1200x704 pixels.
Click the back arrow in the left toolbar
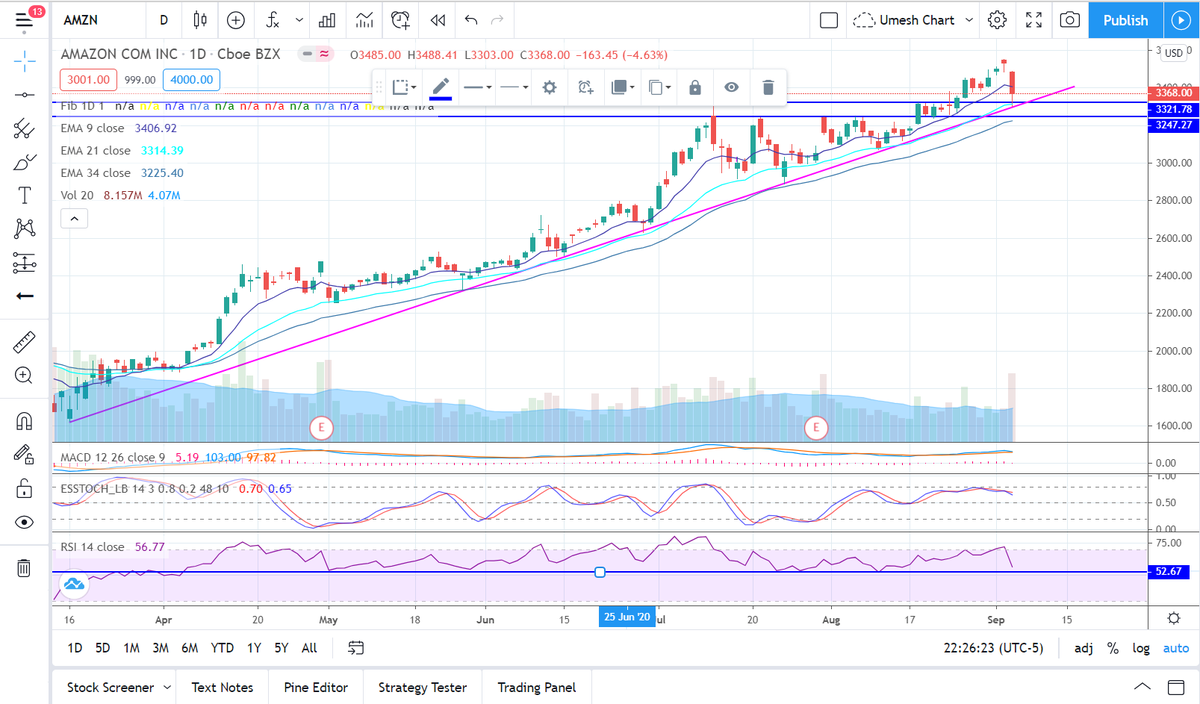(x=25, y=296)
